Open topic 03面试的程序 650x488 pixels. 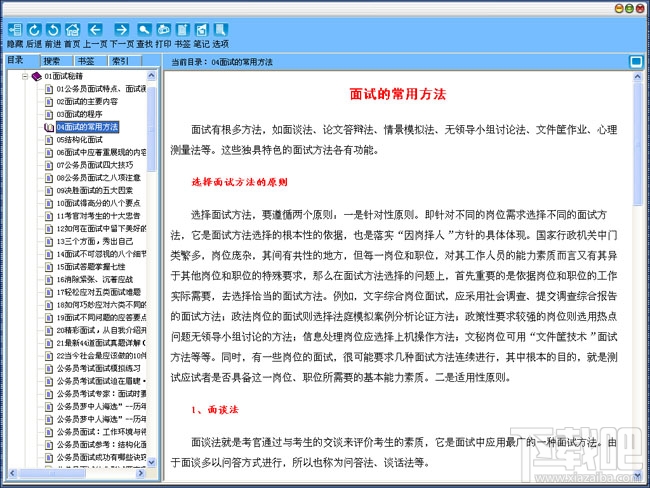(79, 114)
